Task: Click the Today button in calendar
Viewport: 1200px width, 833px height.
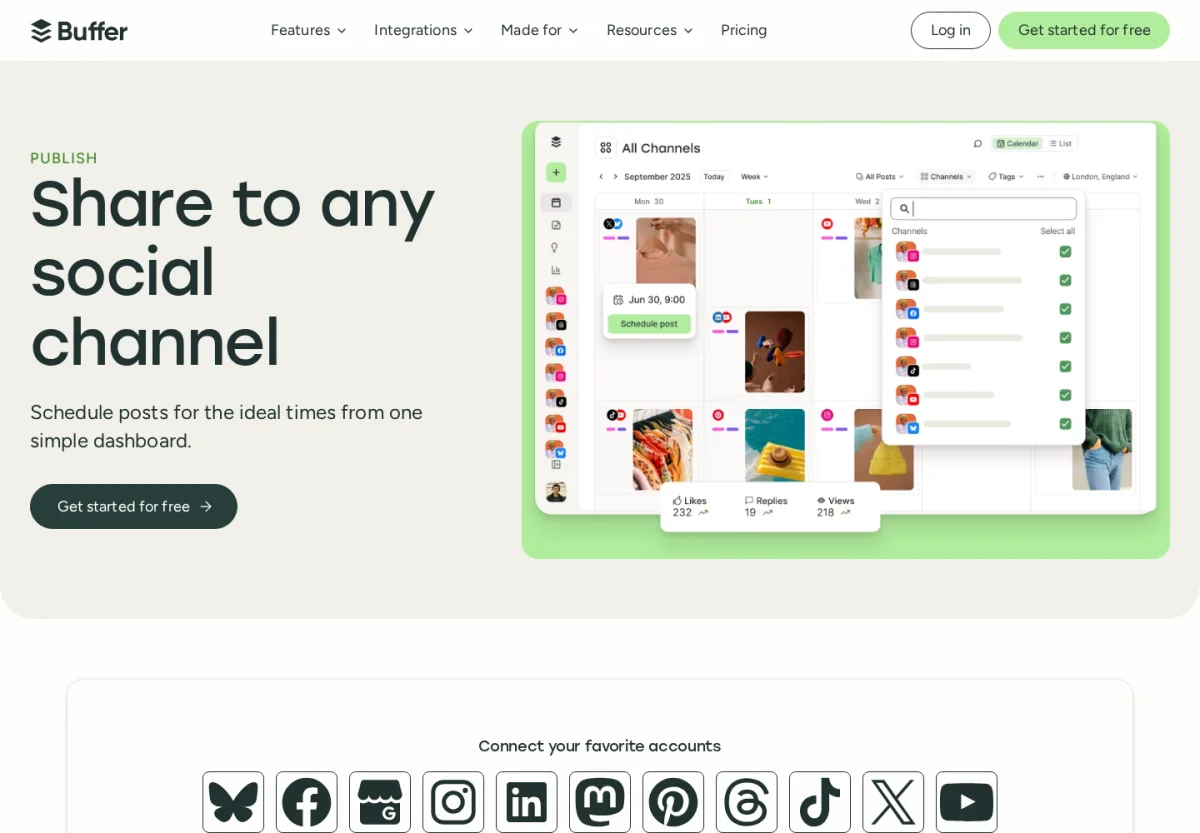Action: tap(714, 176)
